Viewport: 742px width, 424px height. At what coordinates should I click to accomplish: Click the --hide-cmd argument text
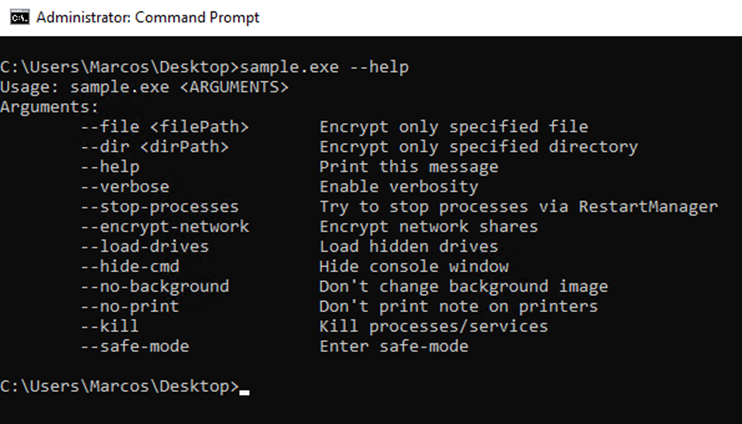coord(130,266)
